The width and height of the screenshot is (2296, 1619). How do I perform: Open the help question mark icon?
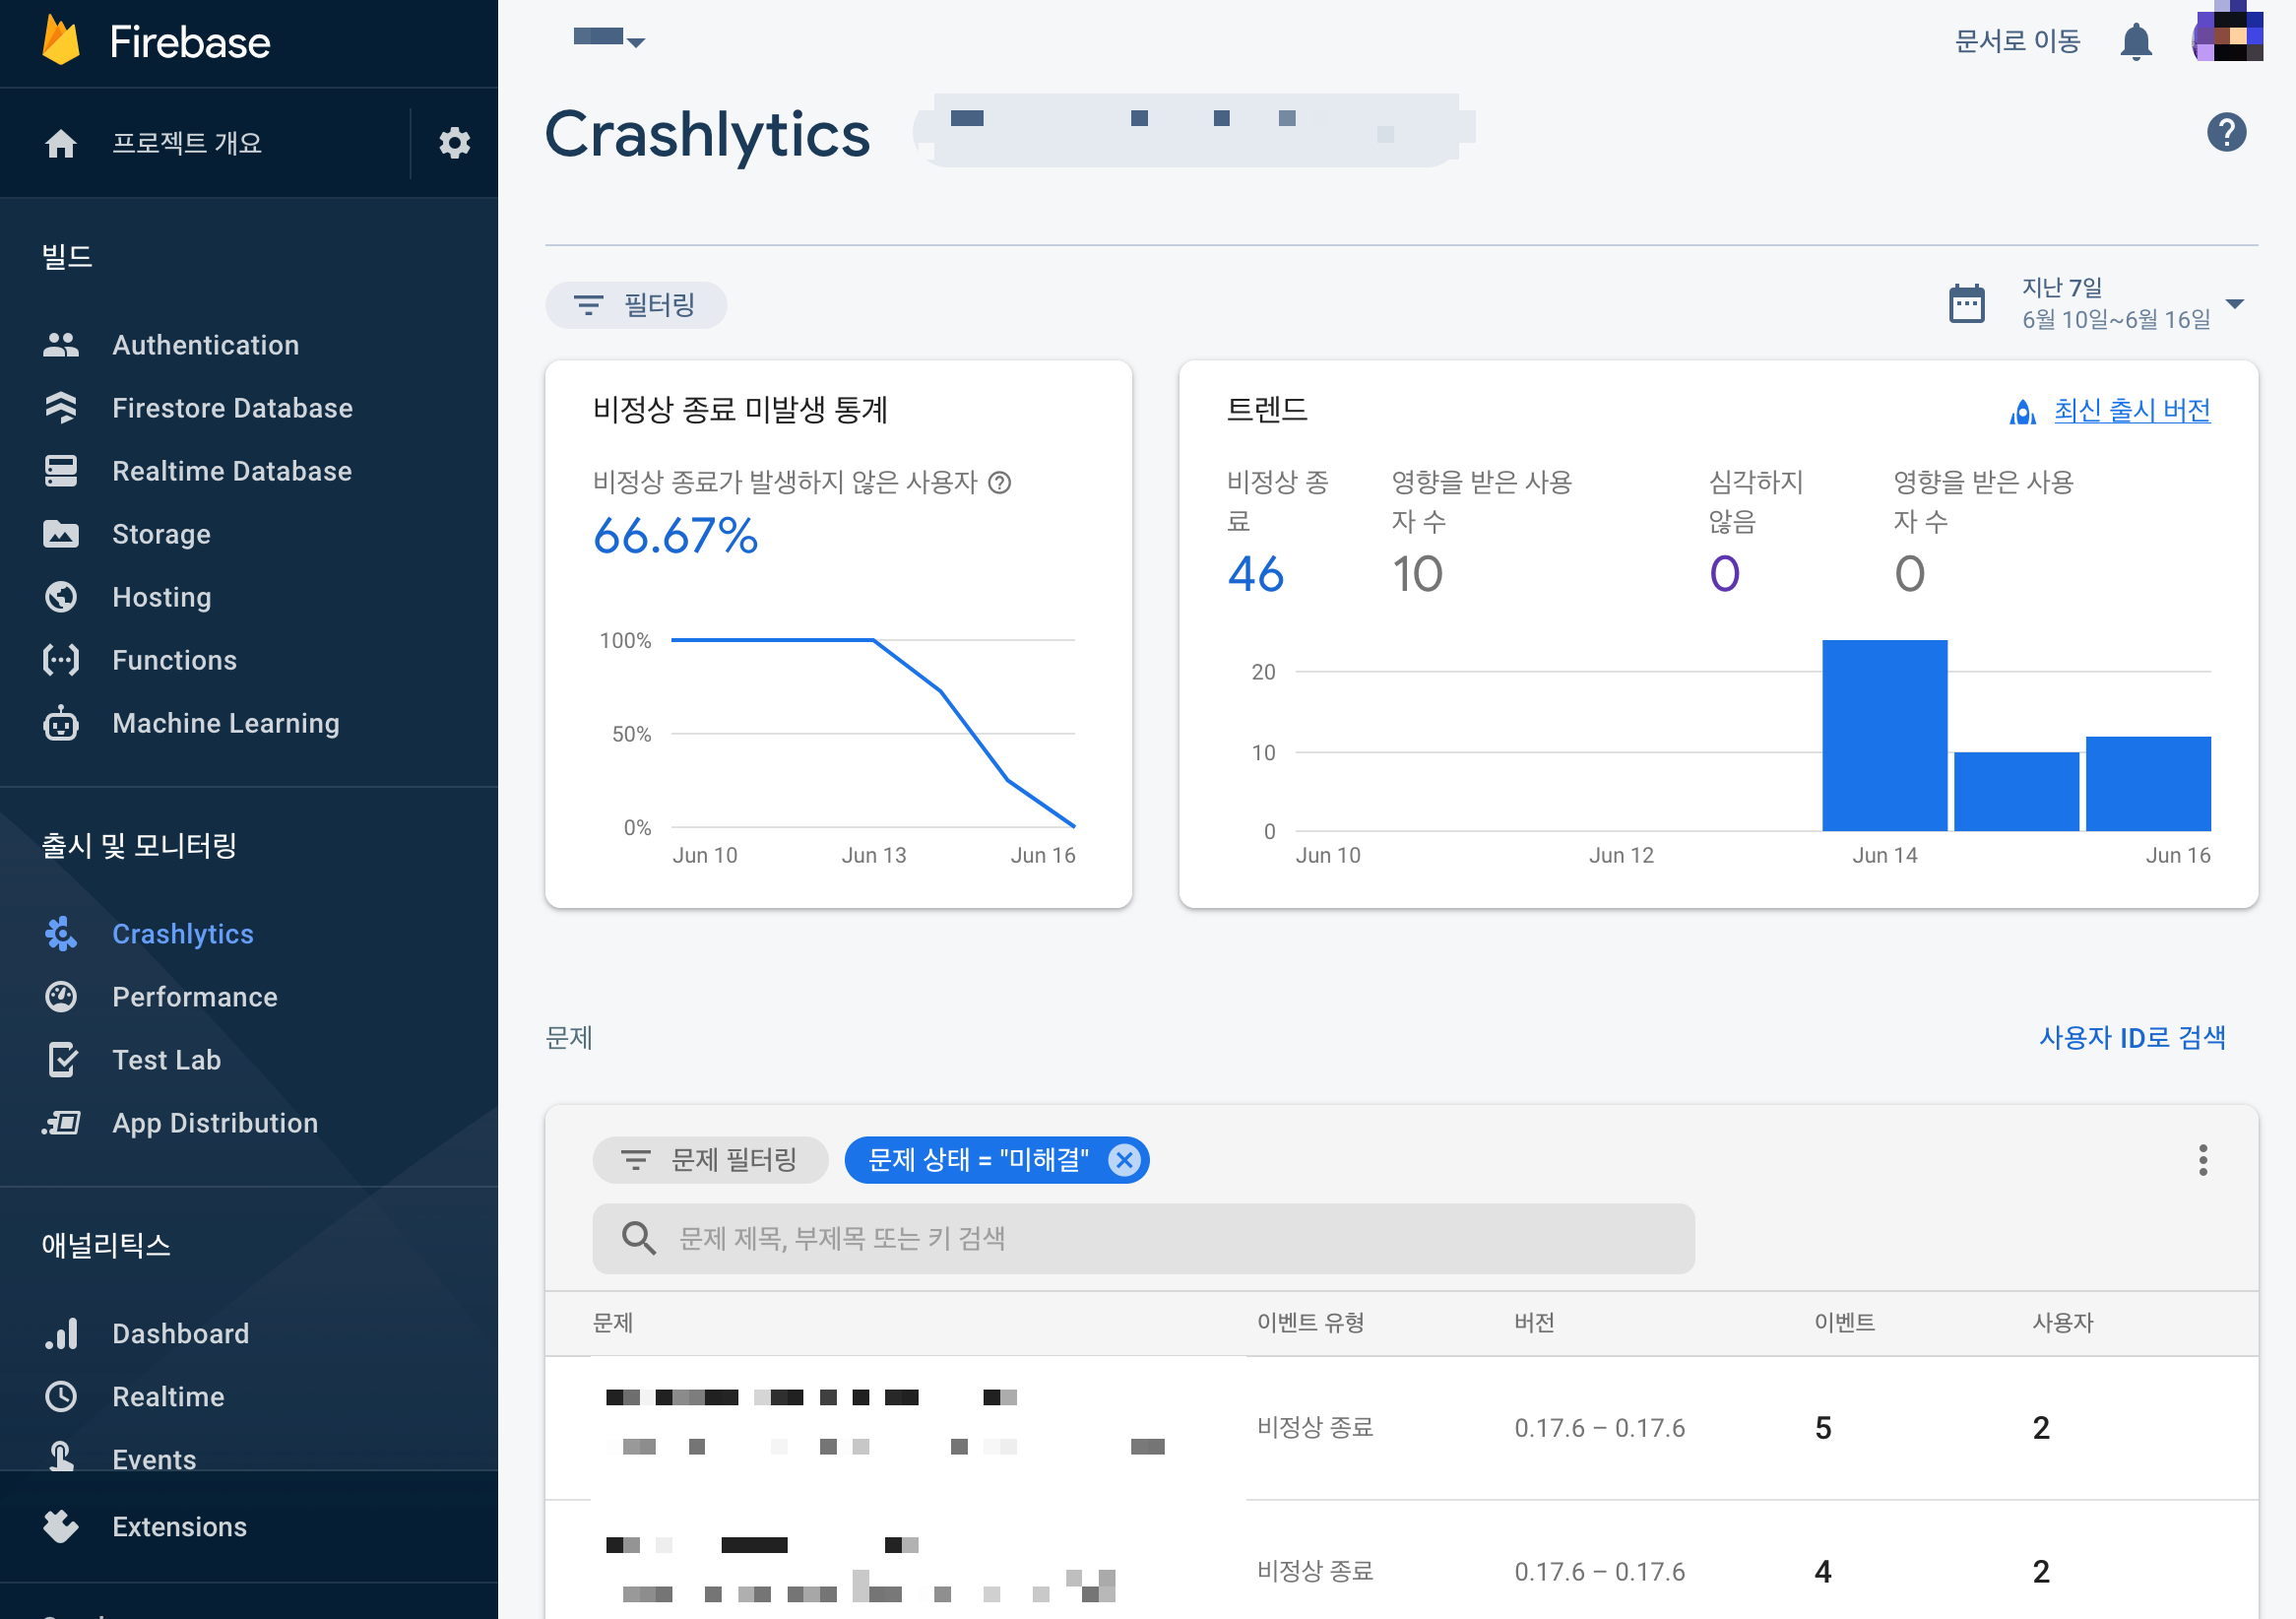[x=2226, y=132]
